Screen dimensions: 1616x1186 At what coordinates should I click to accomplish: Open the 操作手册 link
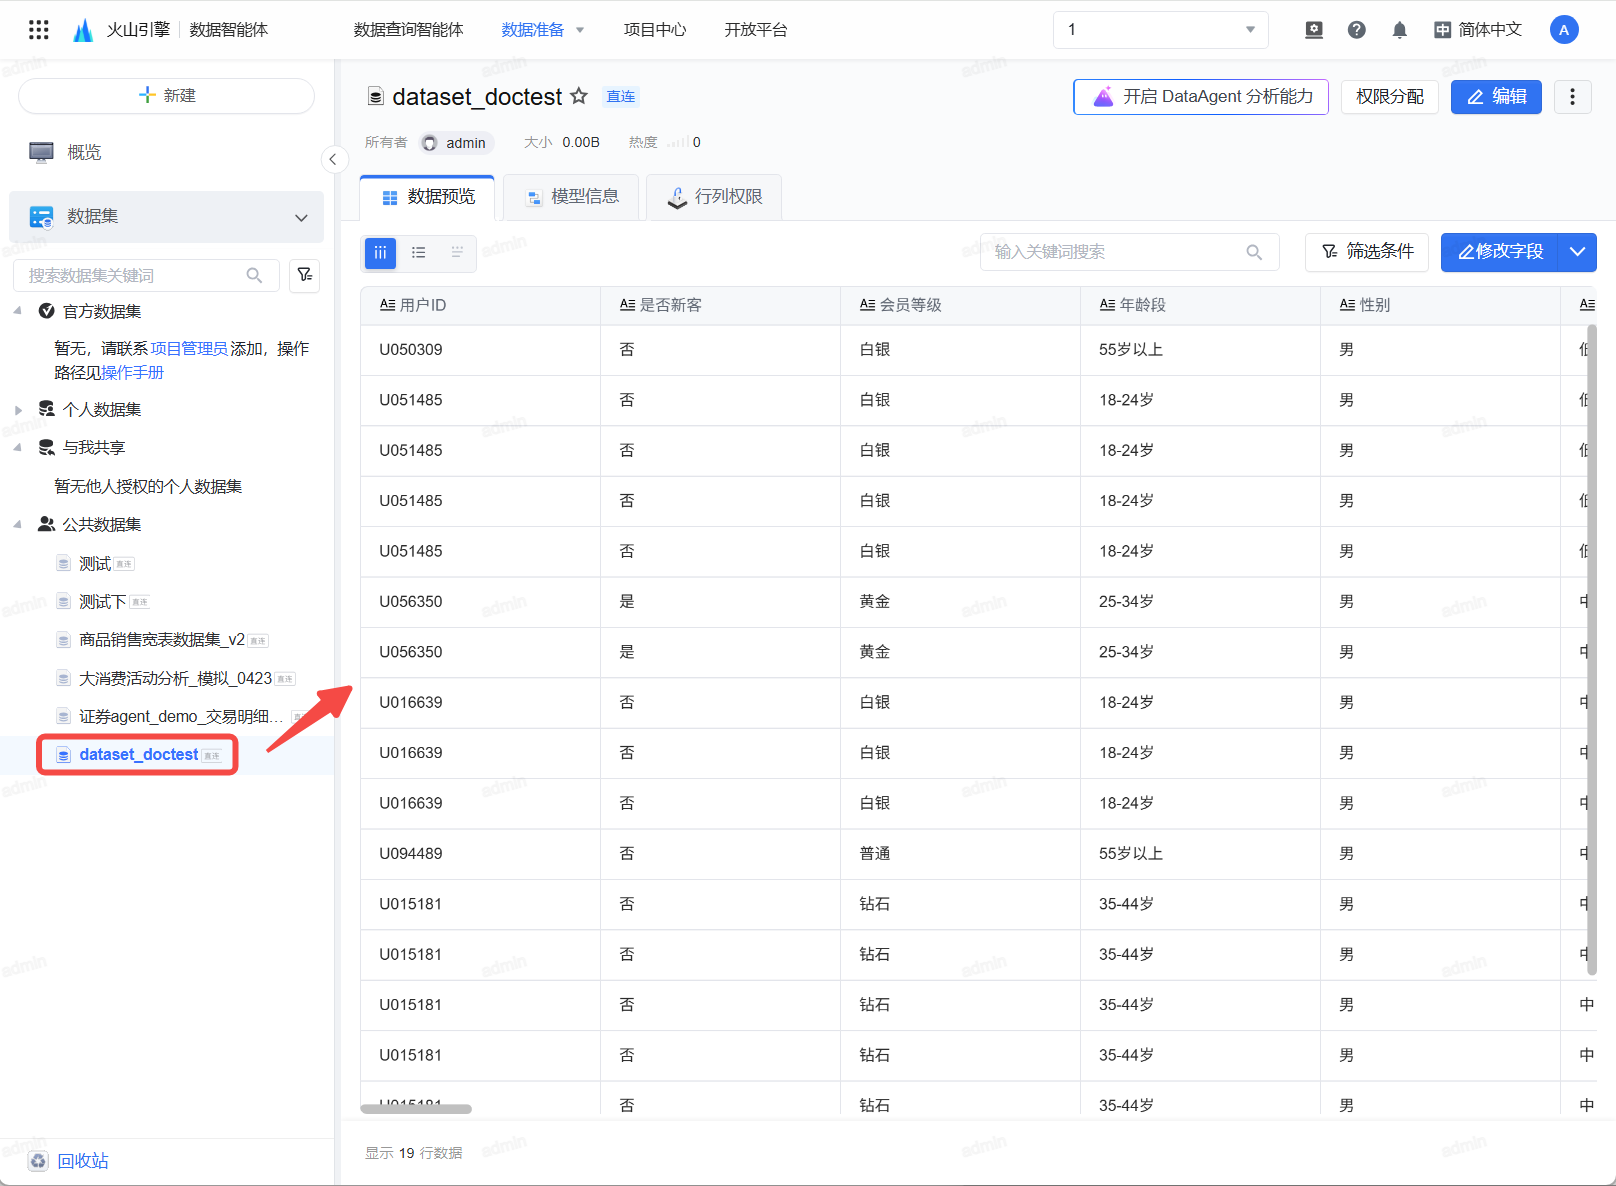(132, 373)
